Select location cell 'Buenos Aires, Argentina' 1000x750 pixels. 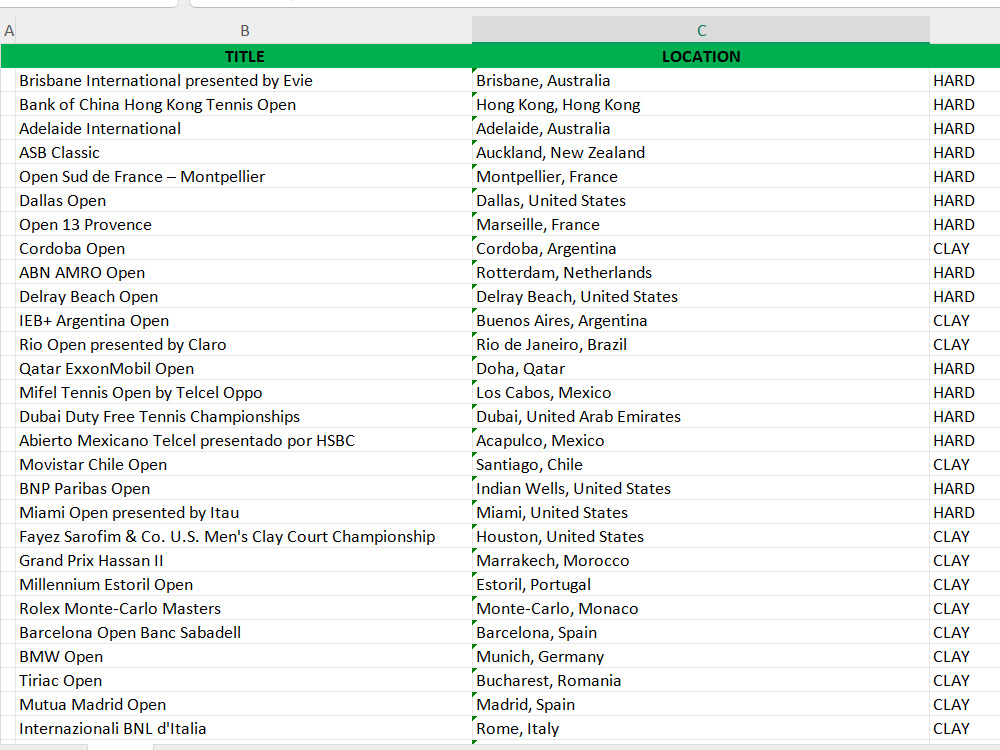701,321
